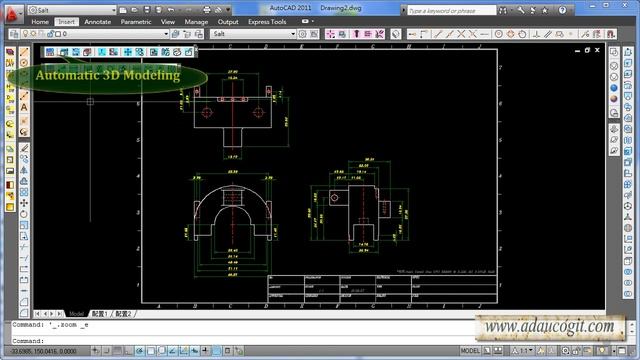Click the workspace settings gear icon in status bar
Screen dimensions: 640x360
coord(565,351)
